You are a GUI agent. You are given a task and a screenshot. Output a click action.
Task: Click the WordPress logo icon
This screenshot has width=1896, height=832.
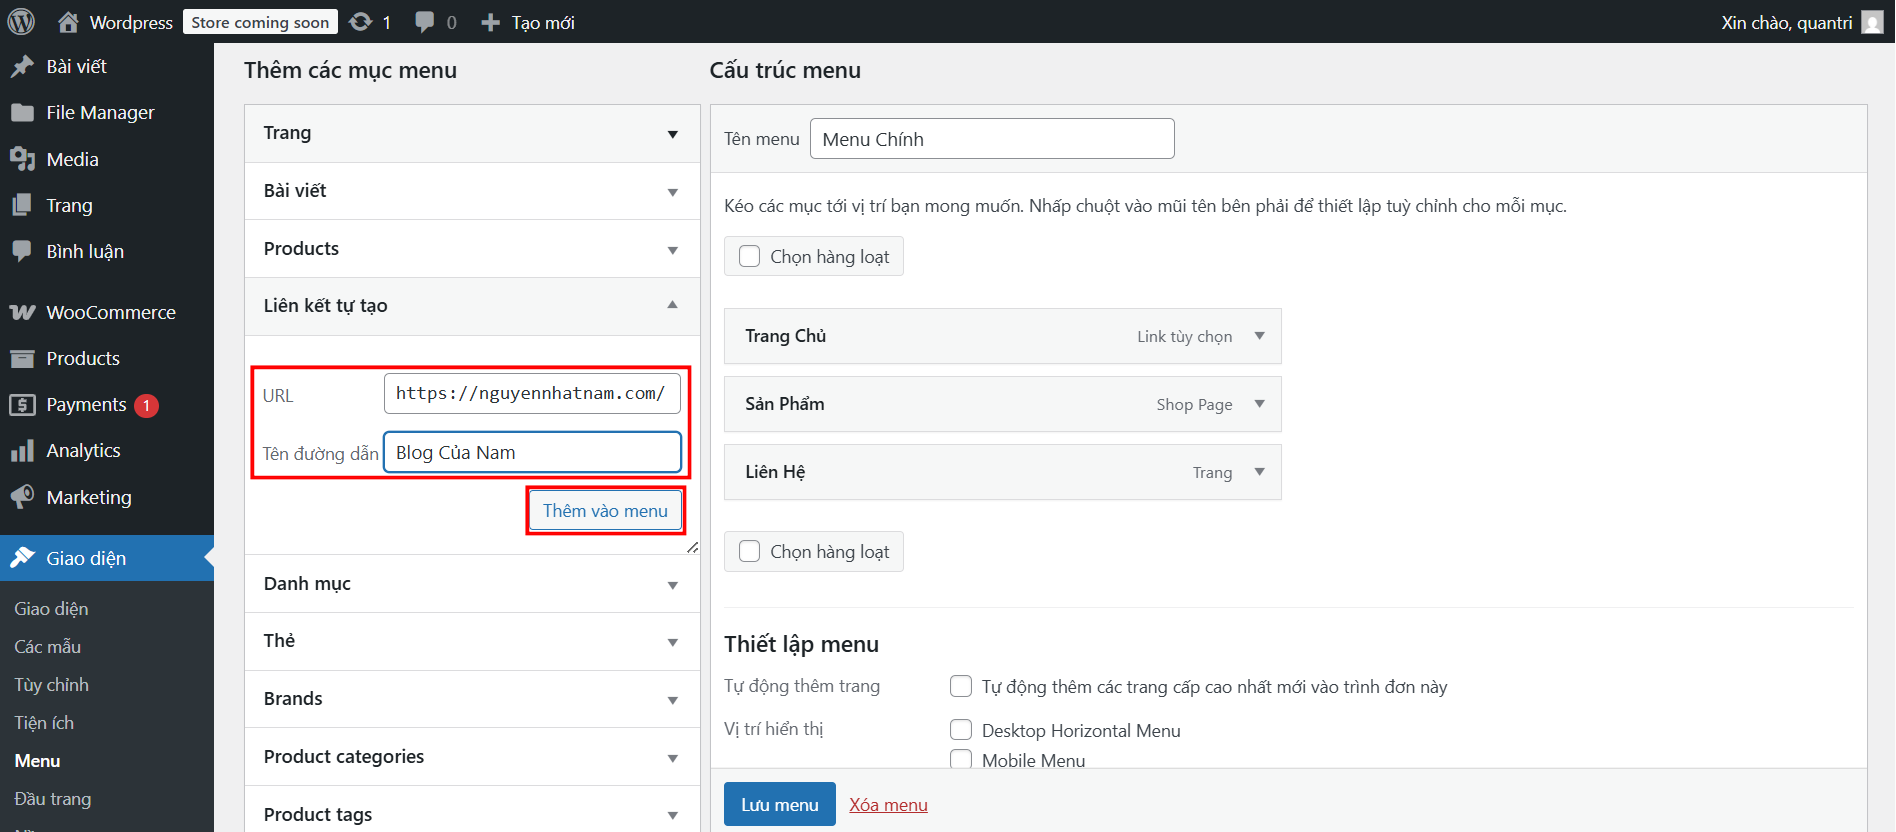pyautogui.click(x=21, y=21)
